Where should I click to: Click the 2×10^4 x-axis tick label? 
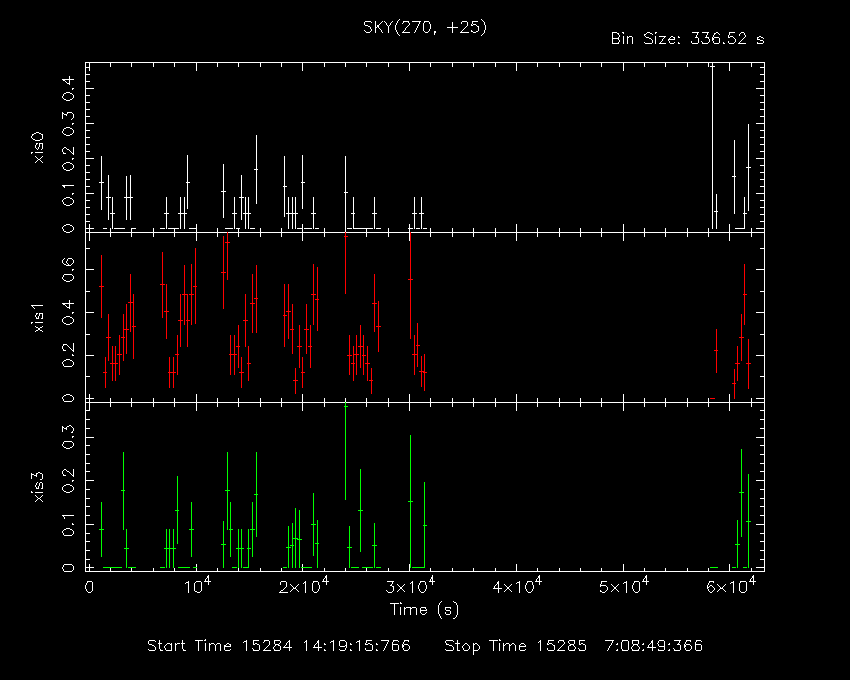point(304,586)
